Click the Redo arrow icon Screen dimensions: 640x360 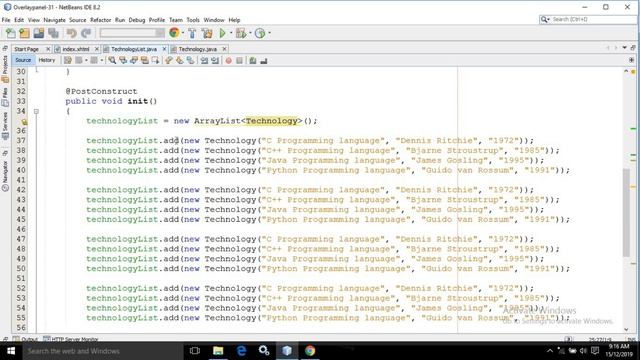click(86, 33)
